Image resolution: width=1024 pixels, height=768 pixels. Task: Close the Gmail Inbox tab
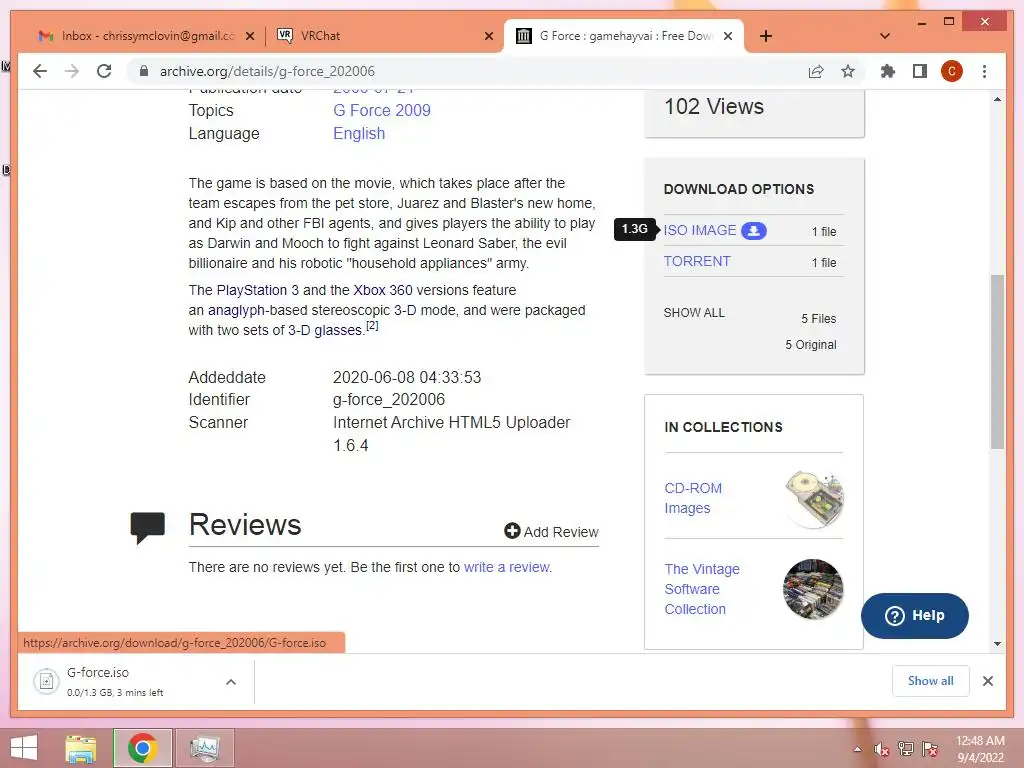point(249,36)
